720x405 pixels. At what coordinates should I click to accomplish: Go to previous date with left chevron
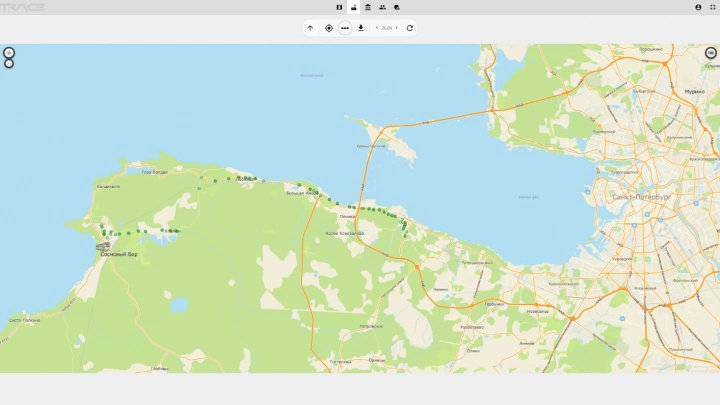pos(376,28)
